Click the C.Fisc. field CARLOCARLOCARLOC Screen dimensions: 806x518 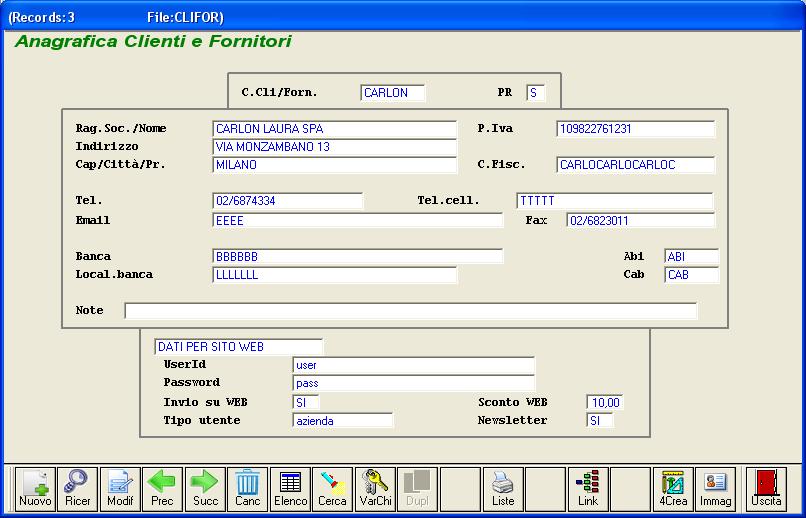[635, 165]
